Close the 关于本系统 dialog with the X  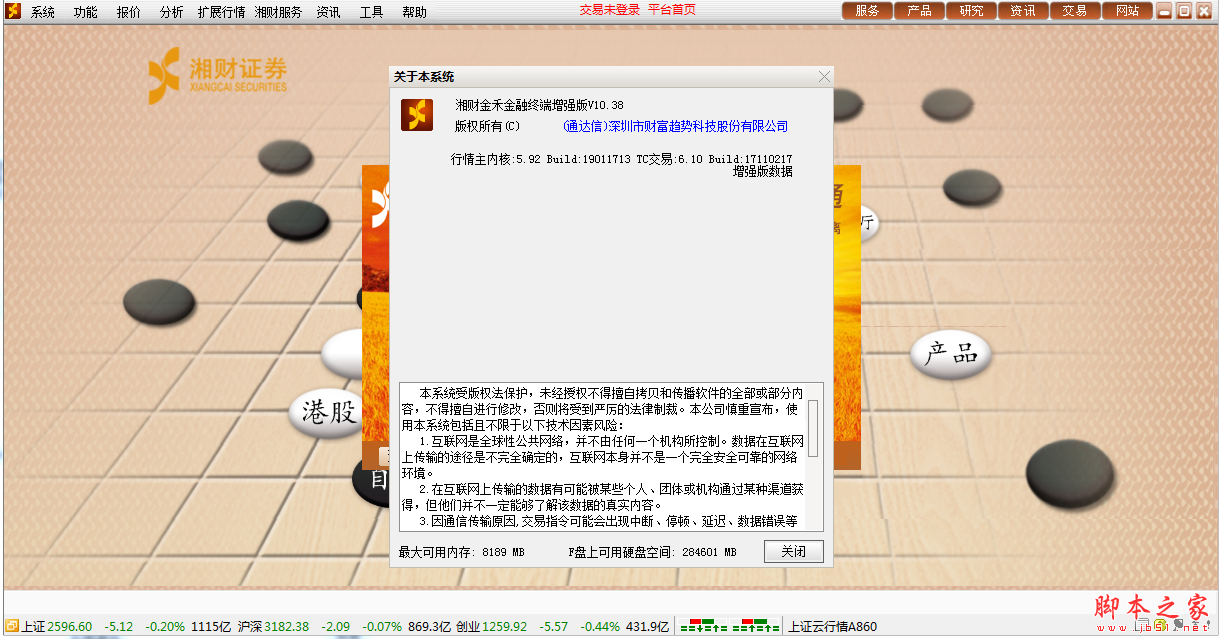(824, 77)
